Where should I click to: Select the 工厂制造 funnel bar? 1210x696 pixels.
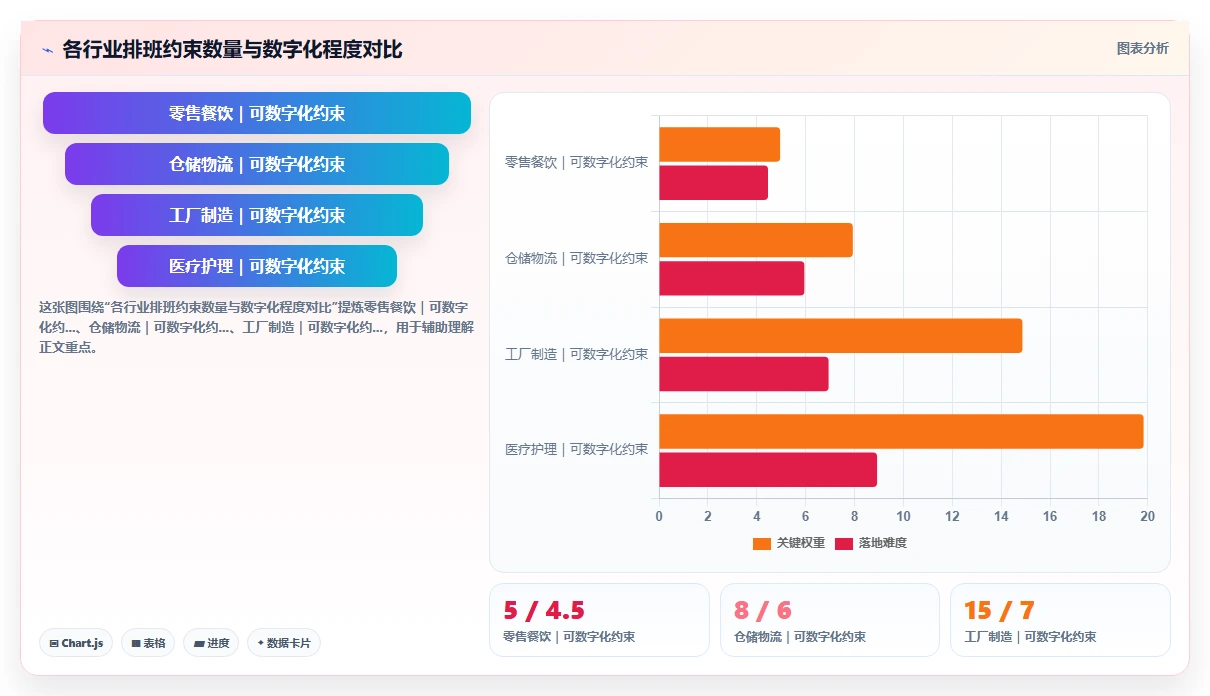(x=257, y=215)
